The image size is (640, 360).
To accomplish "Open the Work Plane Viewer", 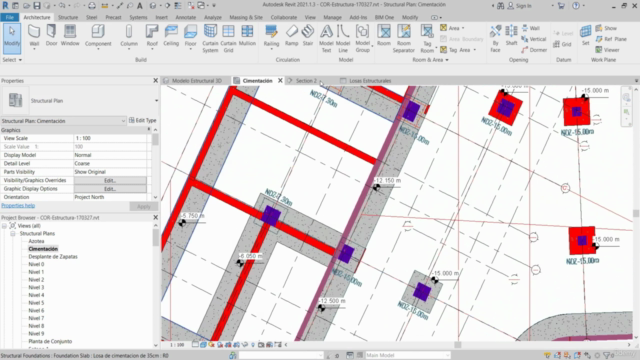I will 607,50.
